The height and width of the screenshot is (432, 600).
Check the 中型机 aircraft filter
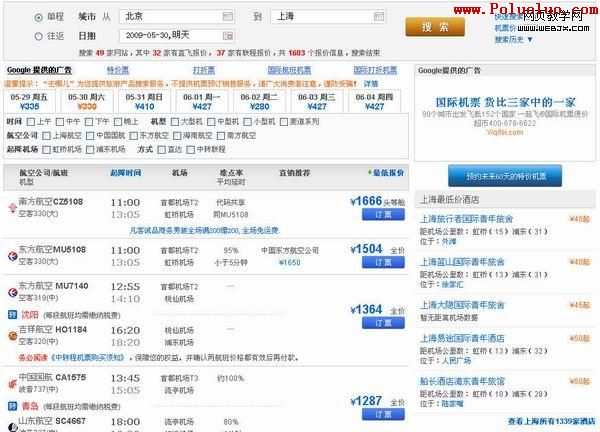(211, 122)
